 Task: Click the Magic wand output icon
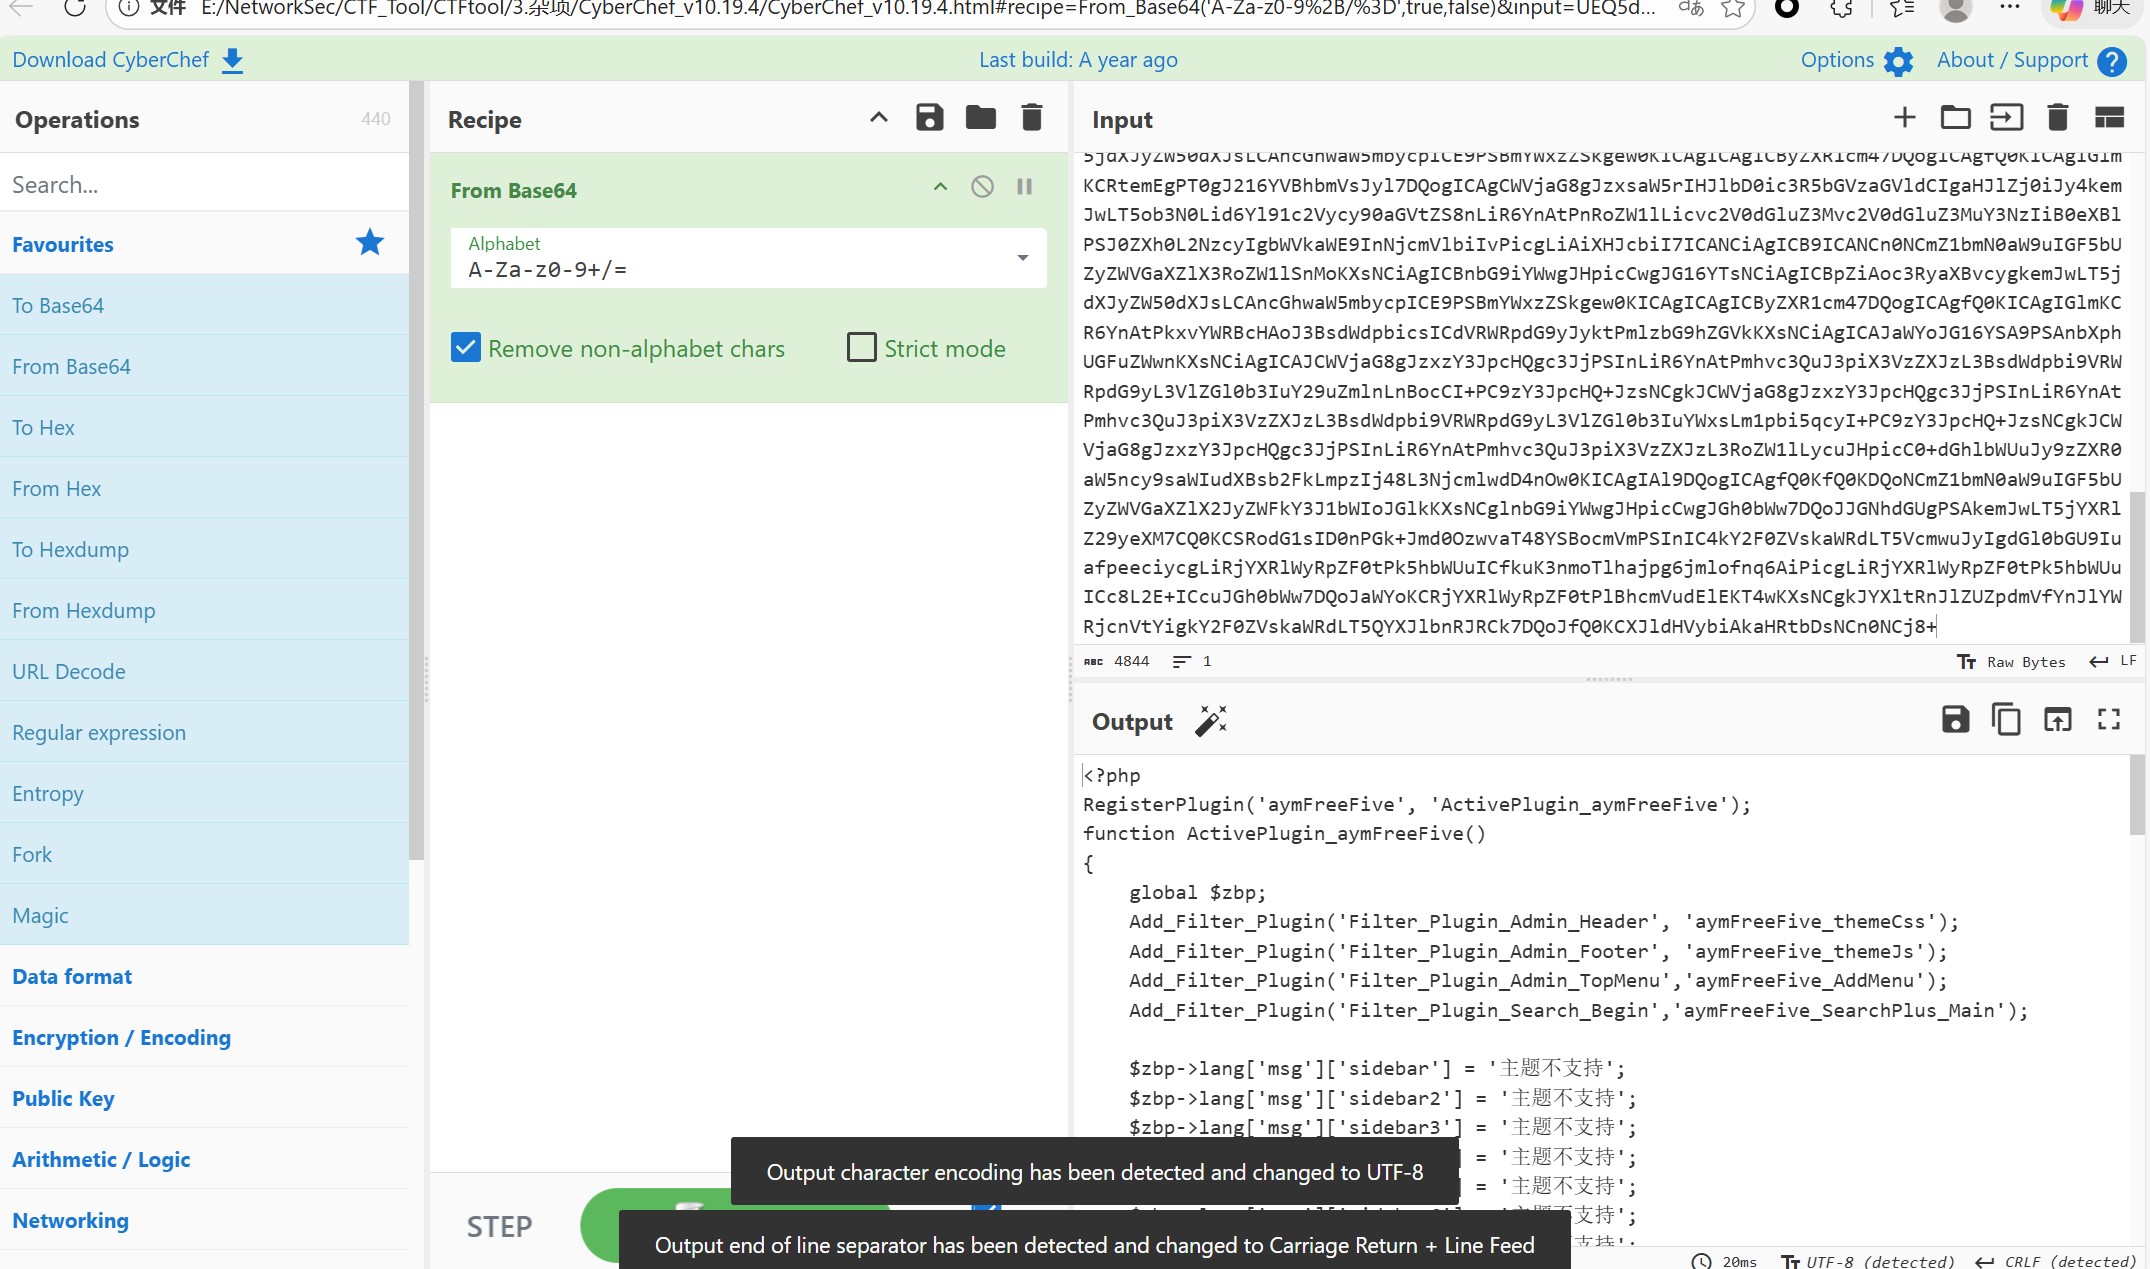pyautogui.click(x=1210, y=721)
